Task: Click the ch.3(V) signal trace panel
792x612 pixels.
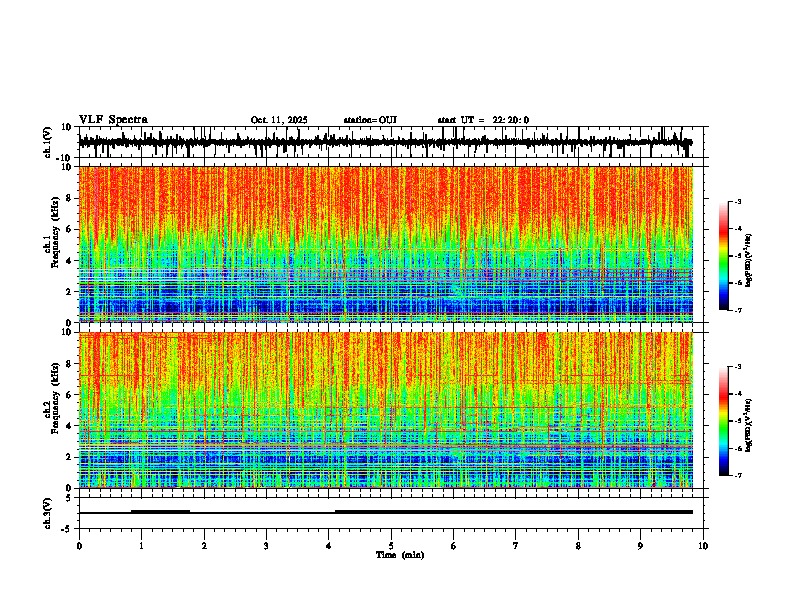Action: point(393,513)
